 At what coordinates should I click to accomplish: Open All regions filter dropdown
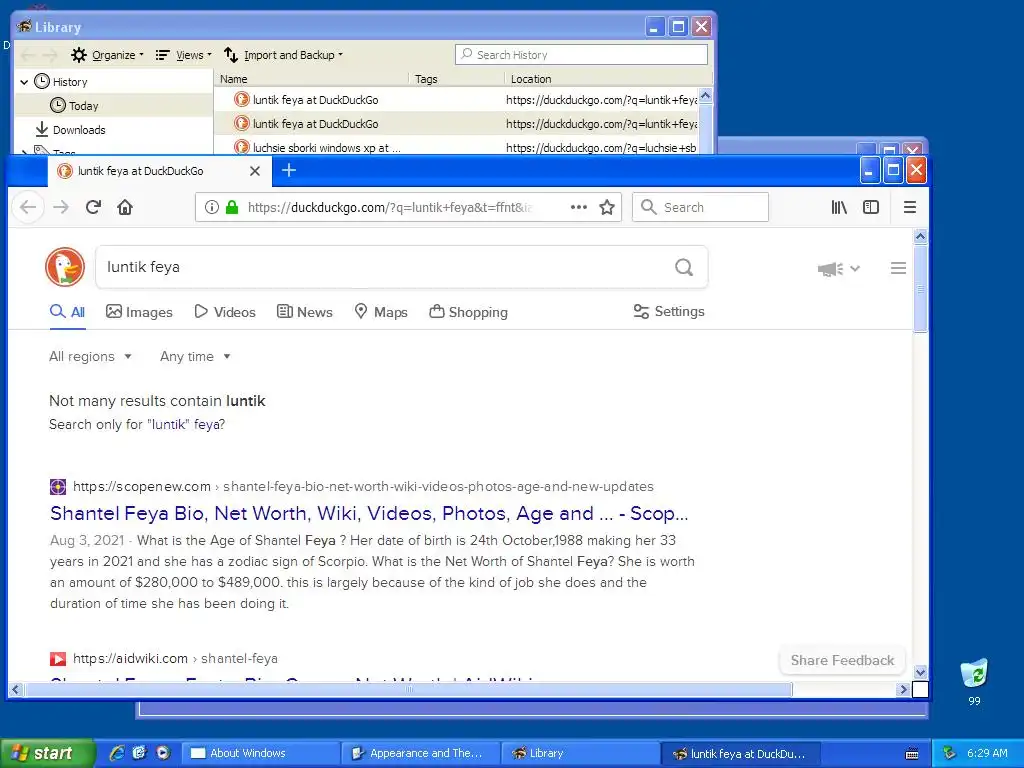(x=90, y=357)
